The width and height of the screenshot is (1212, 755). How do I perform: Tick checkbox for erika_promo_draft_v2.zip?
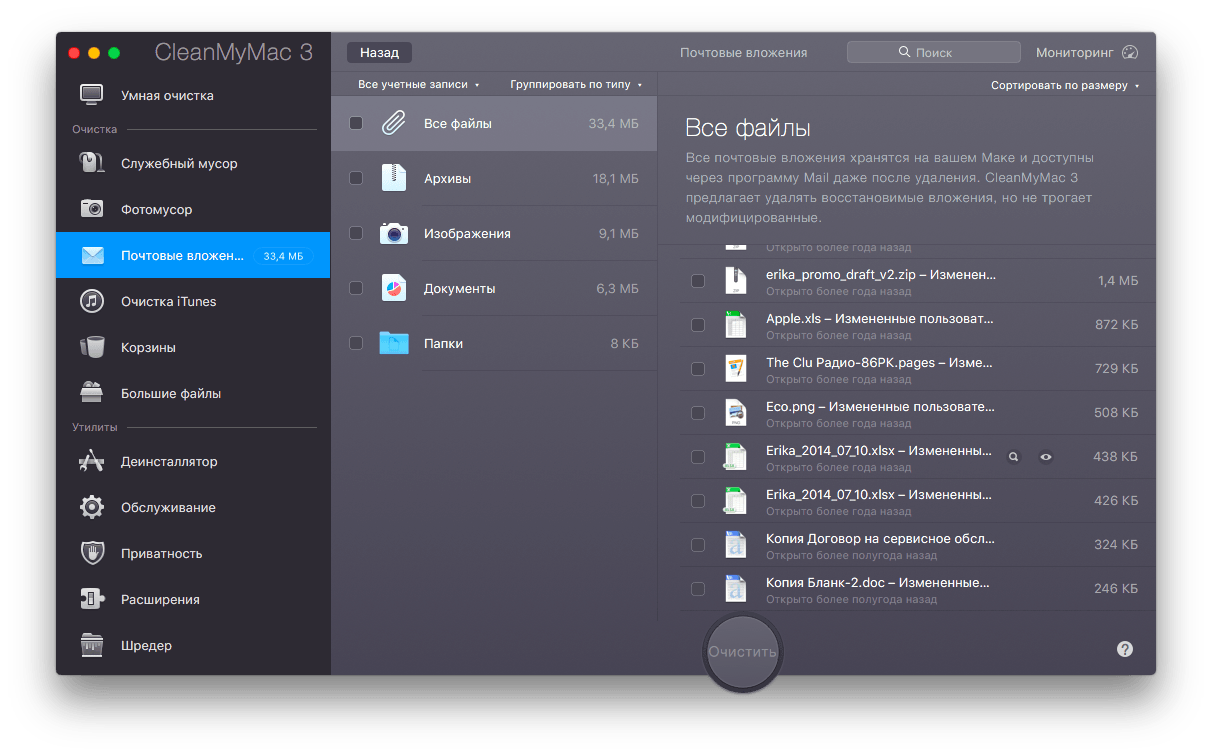pos(698,281)
